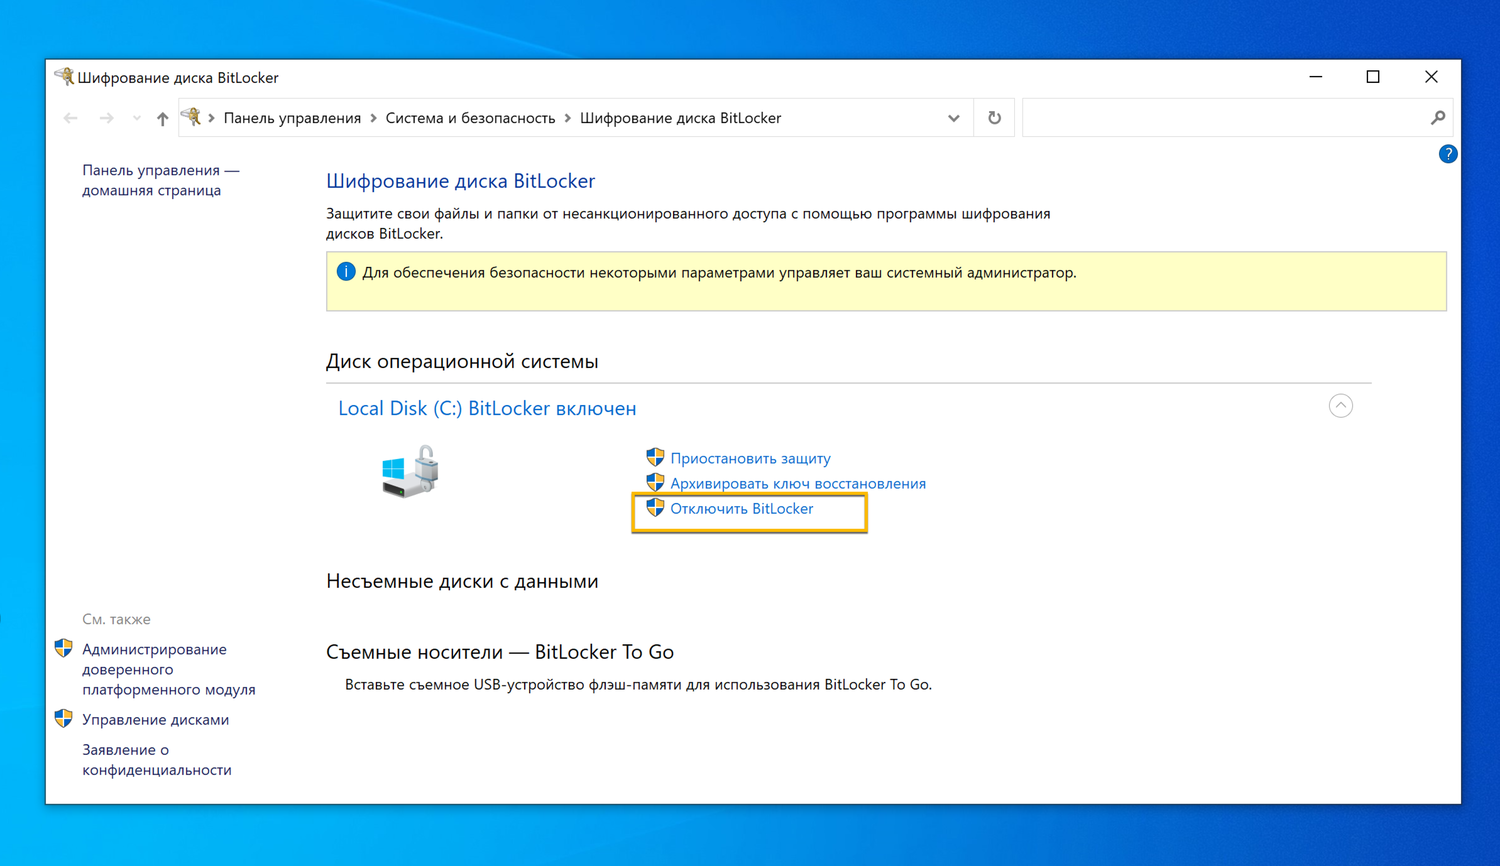Expand the address bar history dropdown
This screenshot has width=1500, height=866.
[x=954, y=118]
